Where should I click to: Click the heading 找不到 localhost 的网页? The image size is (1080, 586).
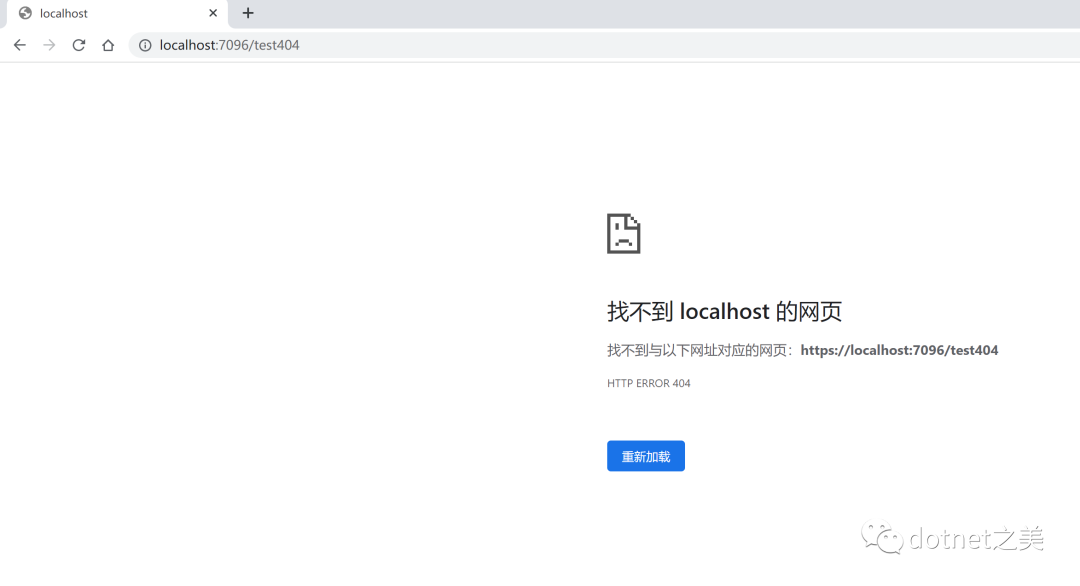pyautogui.click(x=724, y=311)
